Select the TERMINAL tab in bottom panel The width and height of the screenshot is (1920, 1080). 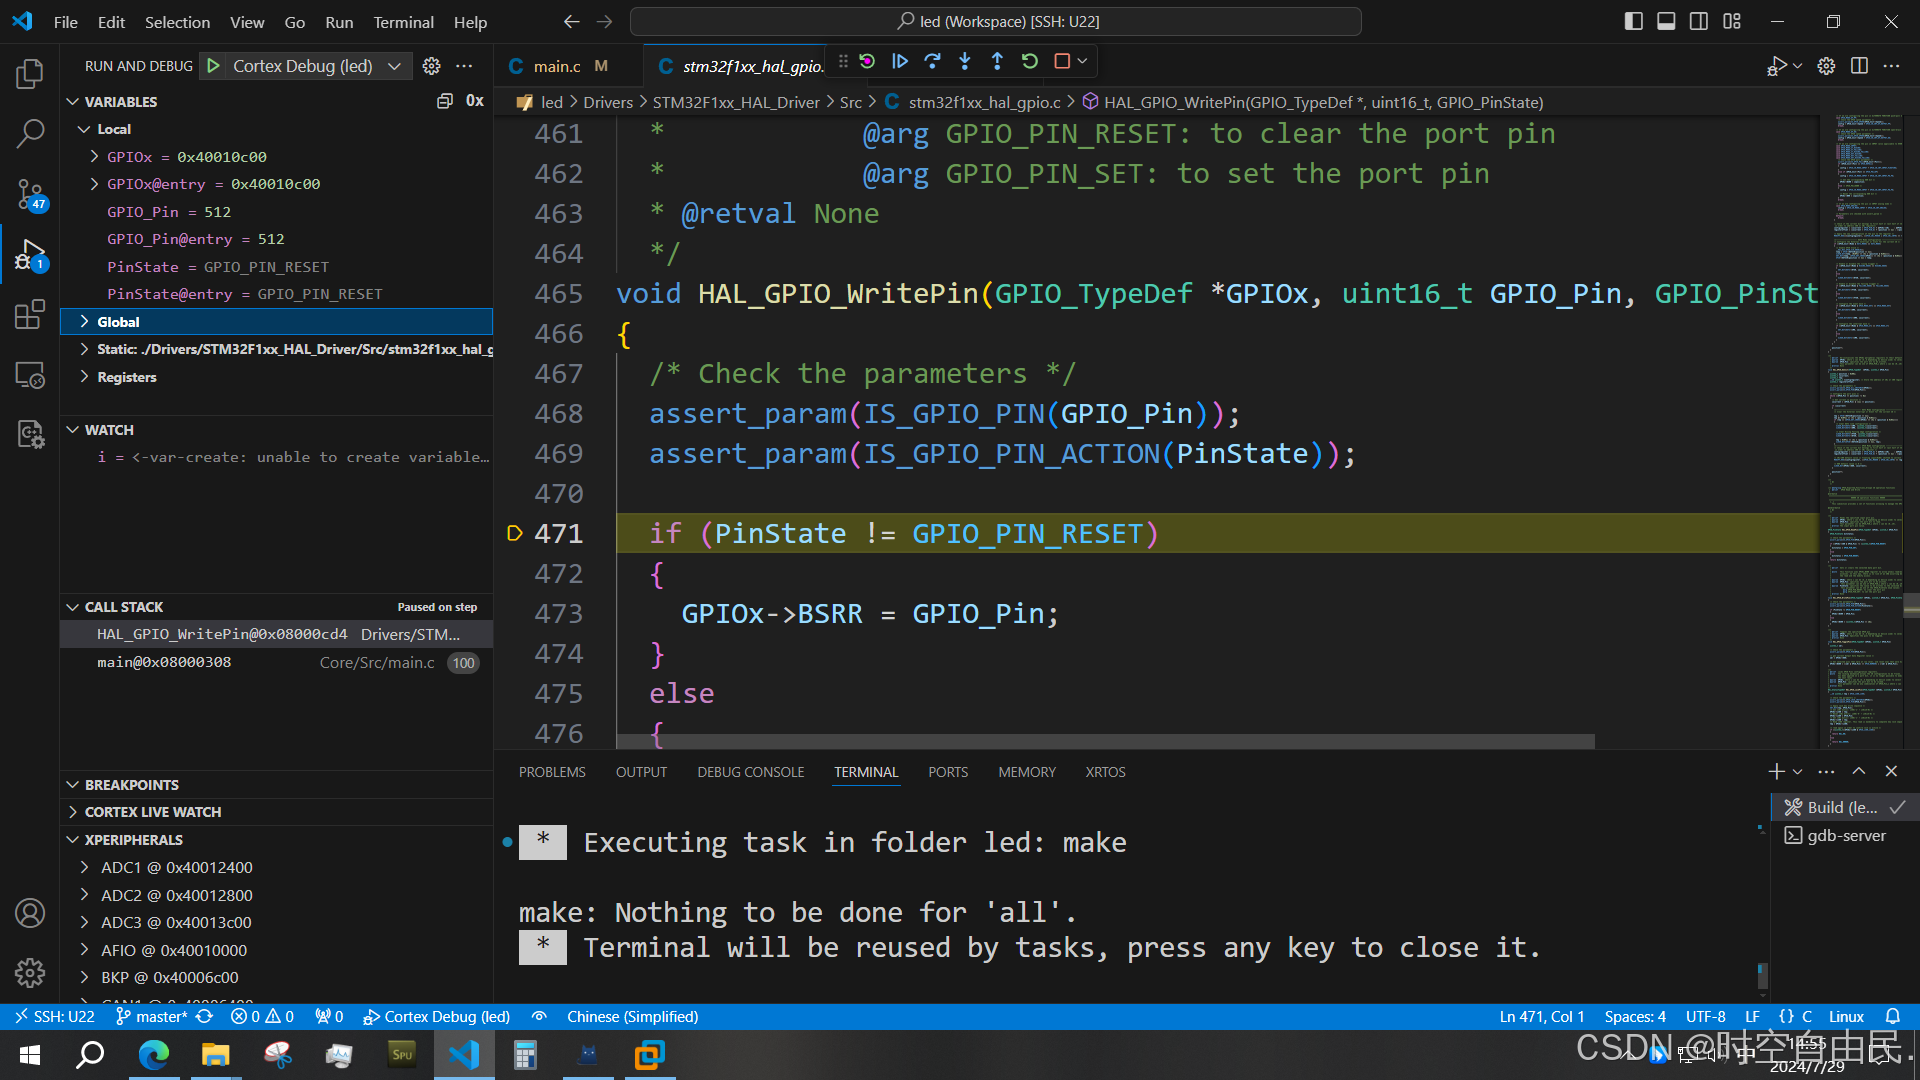(866, 771)
